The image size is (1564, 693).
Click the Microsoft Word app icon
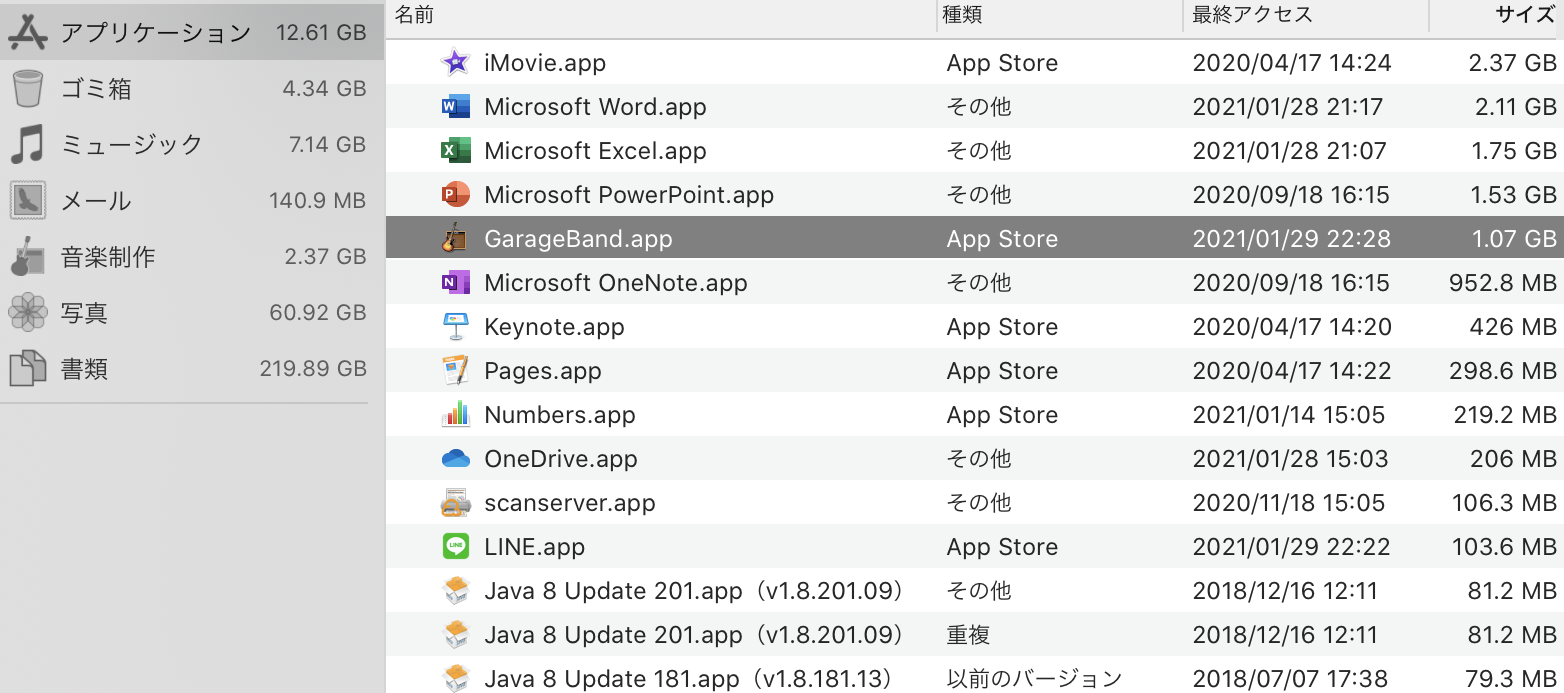pos(455,107)
